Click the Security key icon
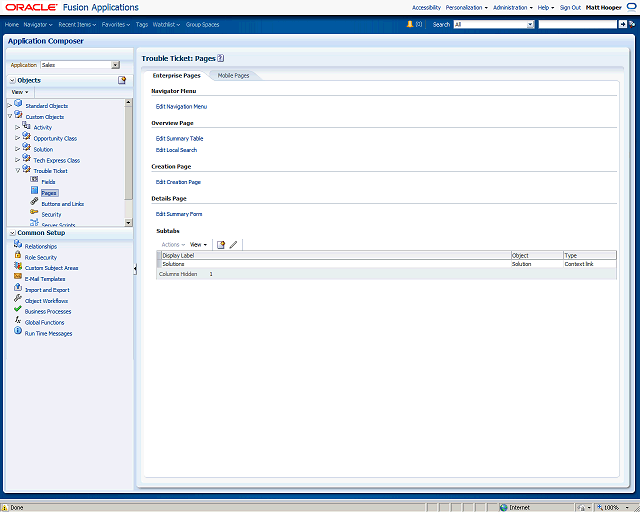The width and height of the screenshot is (640, 512). coord(34,211)
